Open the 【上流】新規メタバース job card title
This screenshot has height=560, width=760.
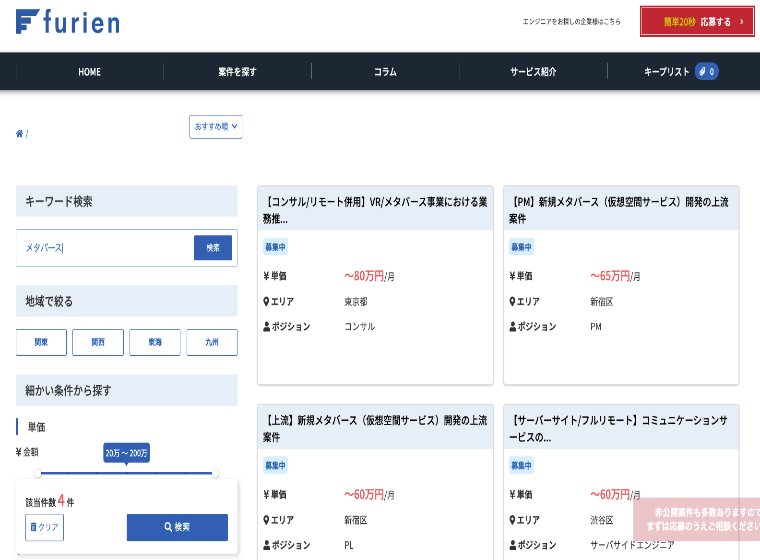point(375,429)
